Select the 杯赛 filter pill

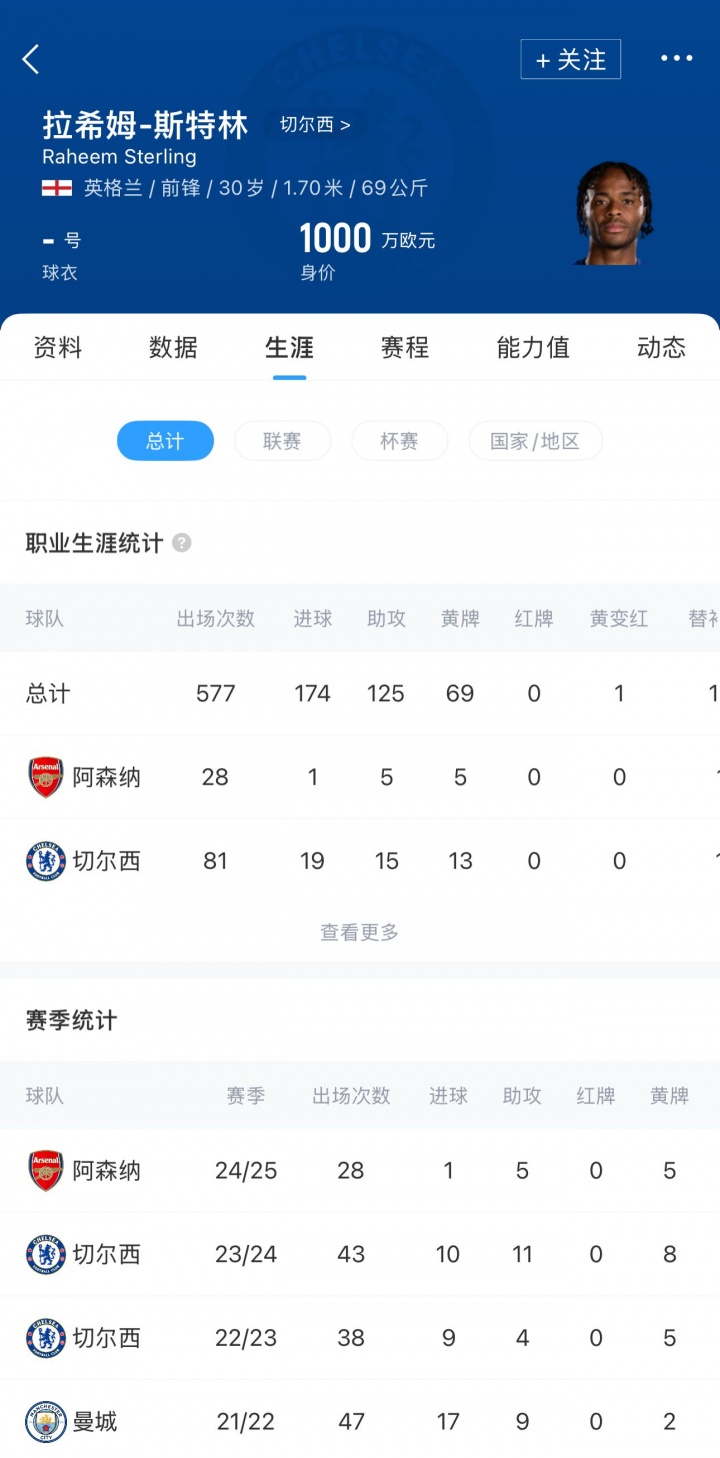point(399,441)
